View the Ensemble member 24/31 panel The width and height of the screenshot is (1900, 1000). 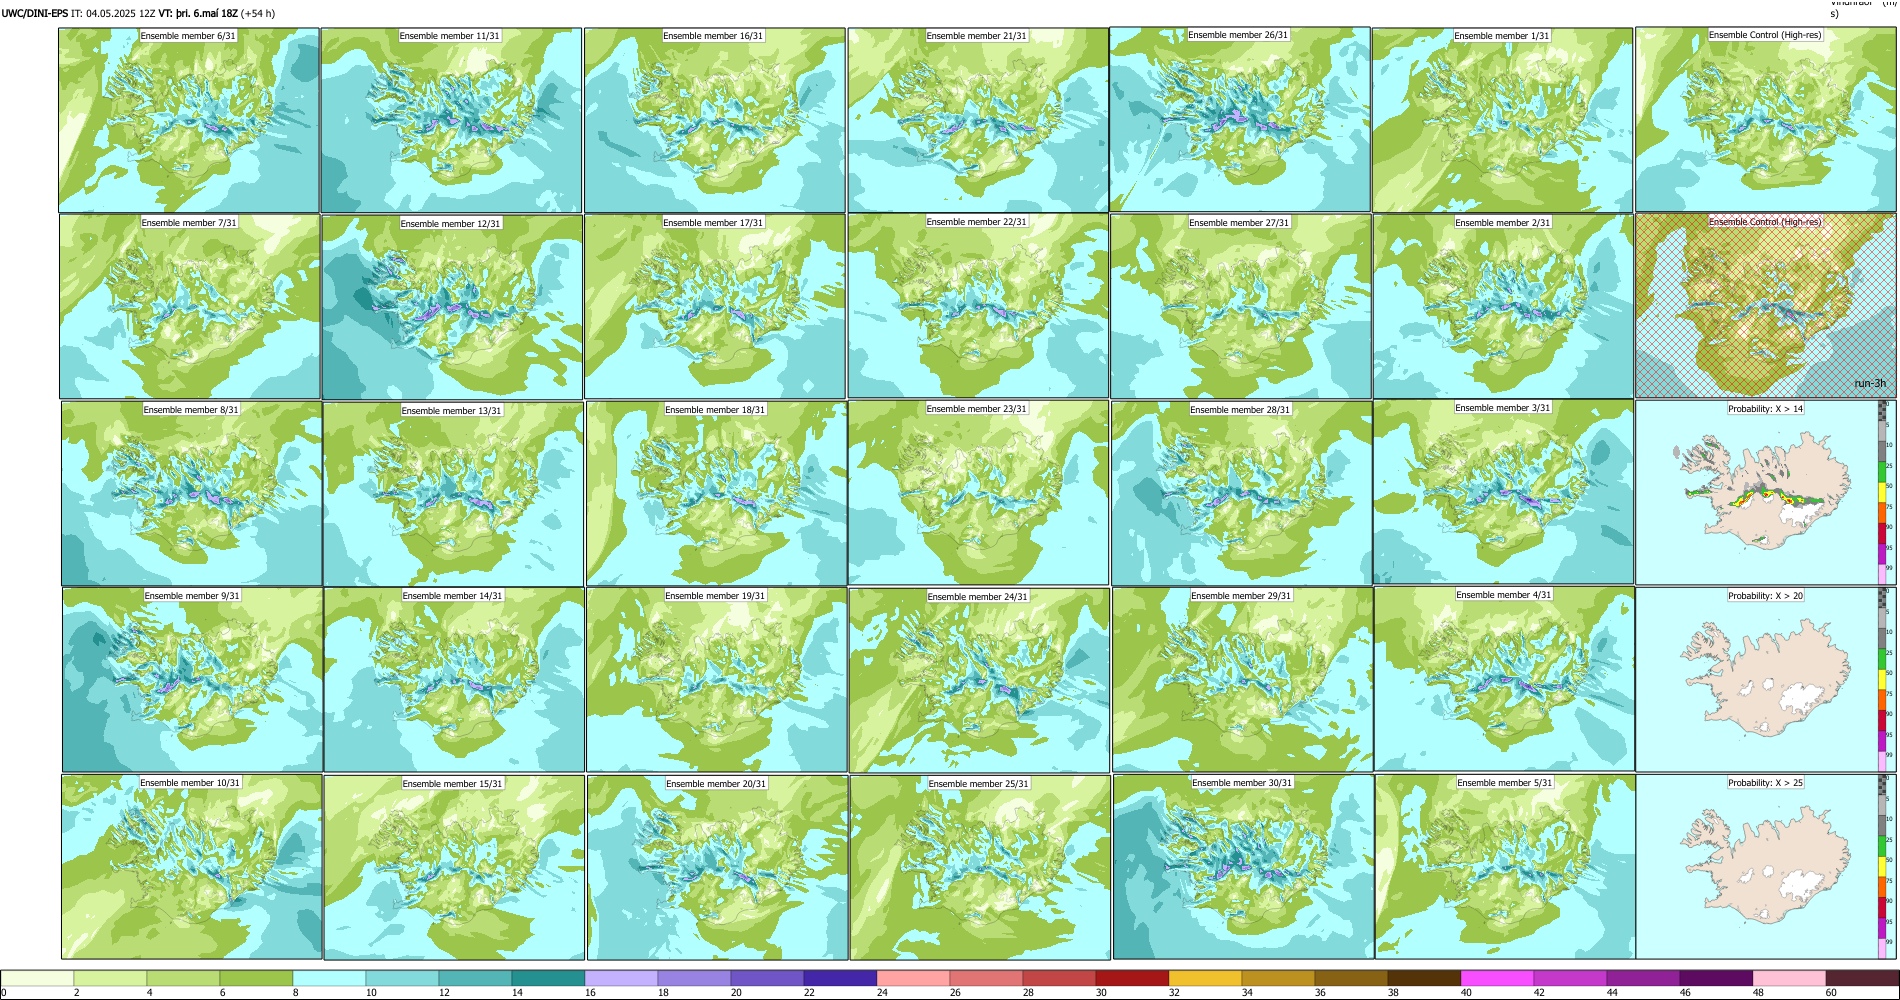979,680
